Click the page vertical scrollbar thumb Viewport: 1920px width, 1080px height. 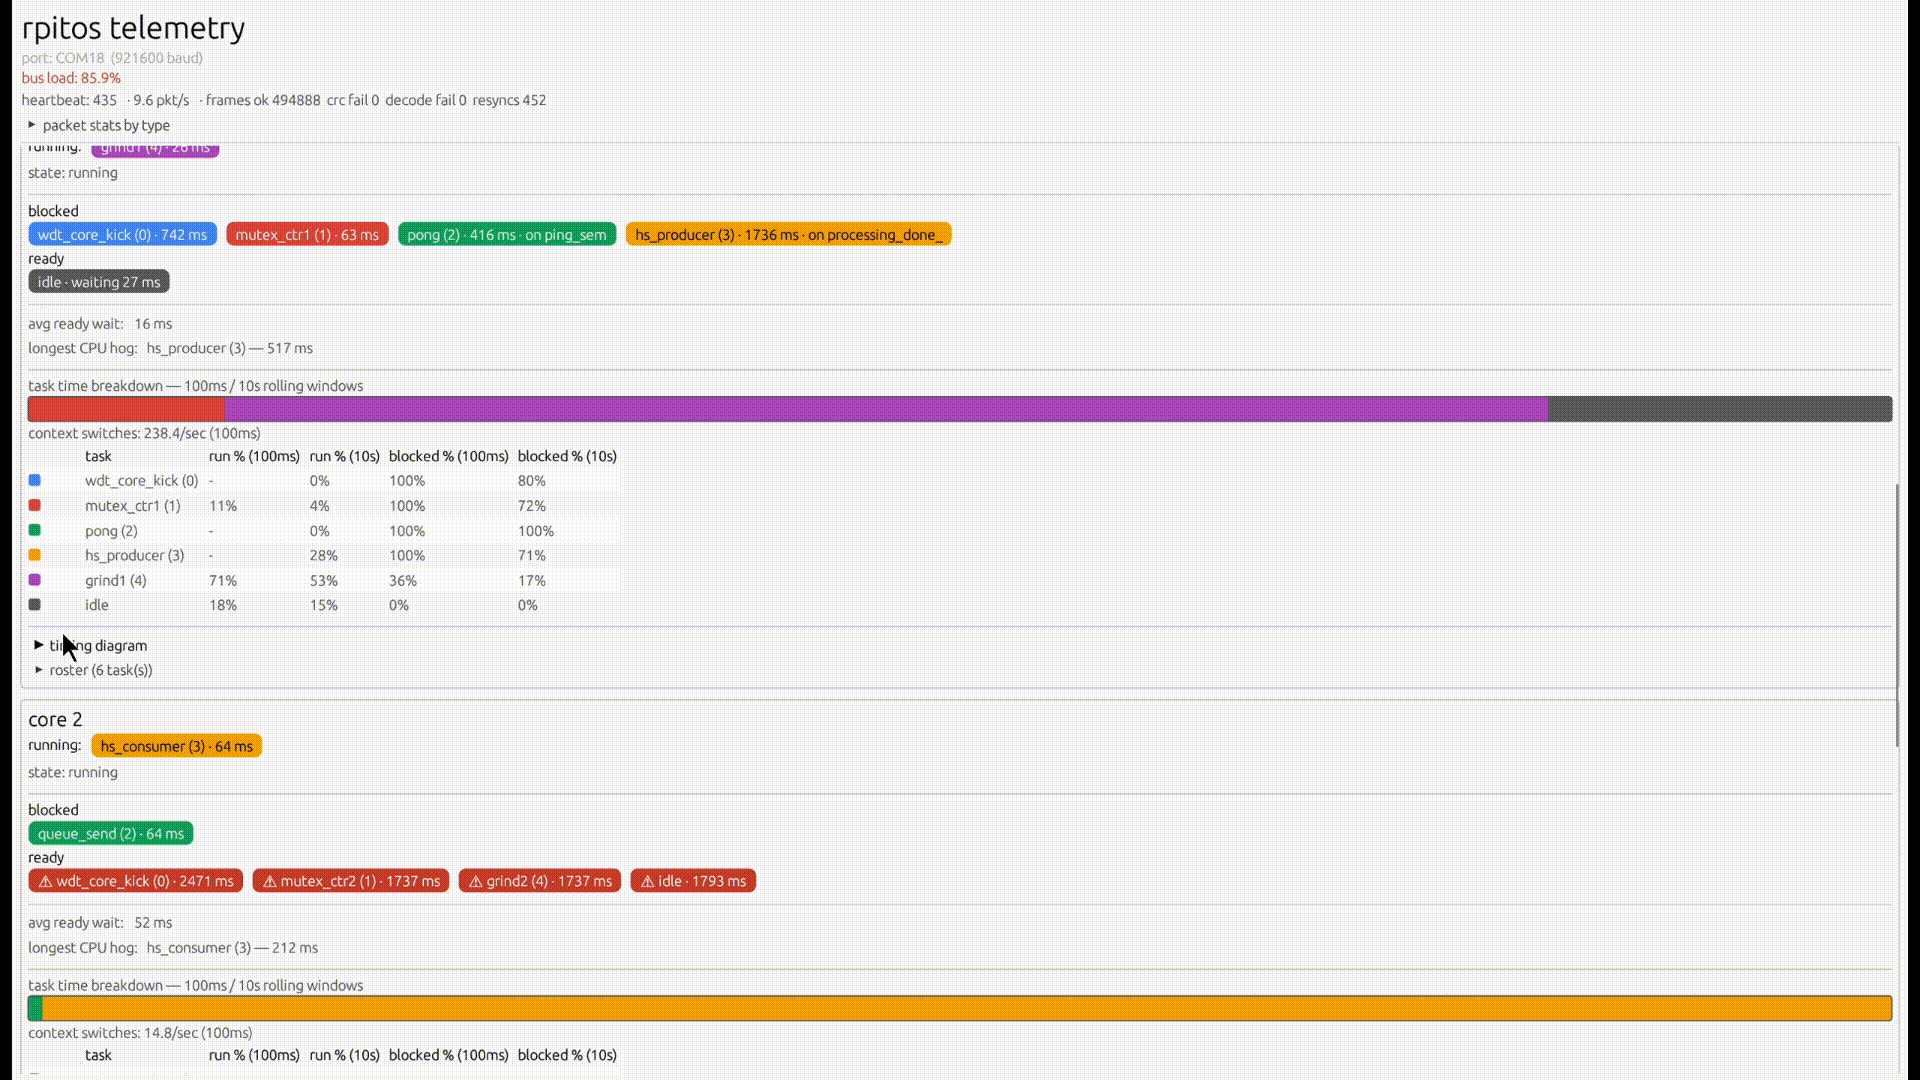(1897, 615)
